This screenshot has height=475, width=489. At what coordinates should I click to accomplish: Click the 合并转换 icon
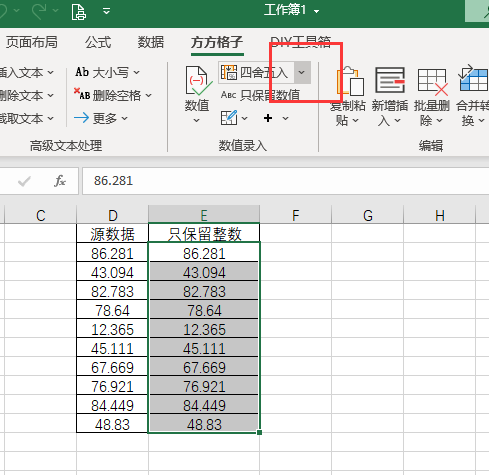(474, 79)
